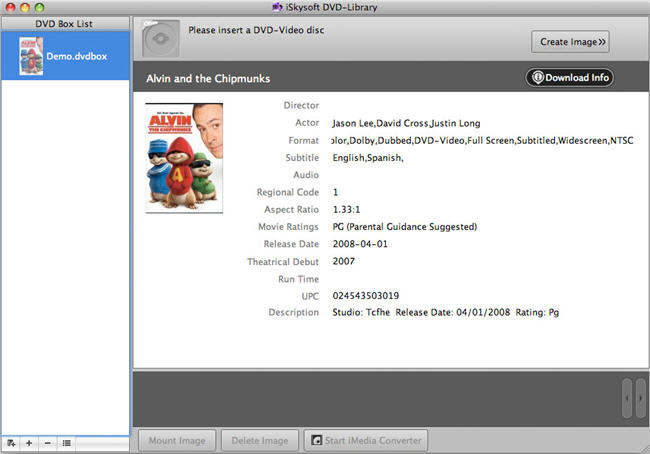Click the Alvin and the Chipmunks title heading
The image size is (650, 454).
[x=208, y=78]
